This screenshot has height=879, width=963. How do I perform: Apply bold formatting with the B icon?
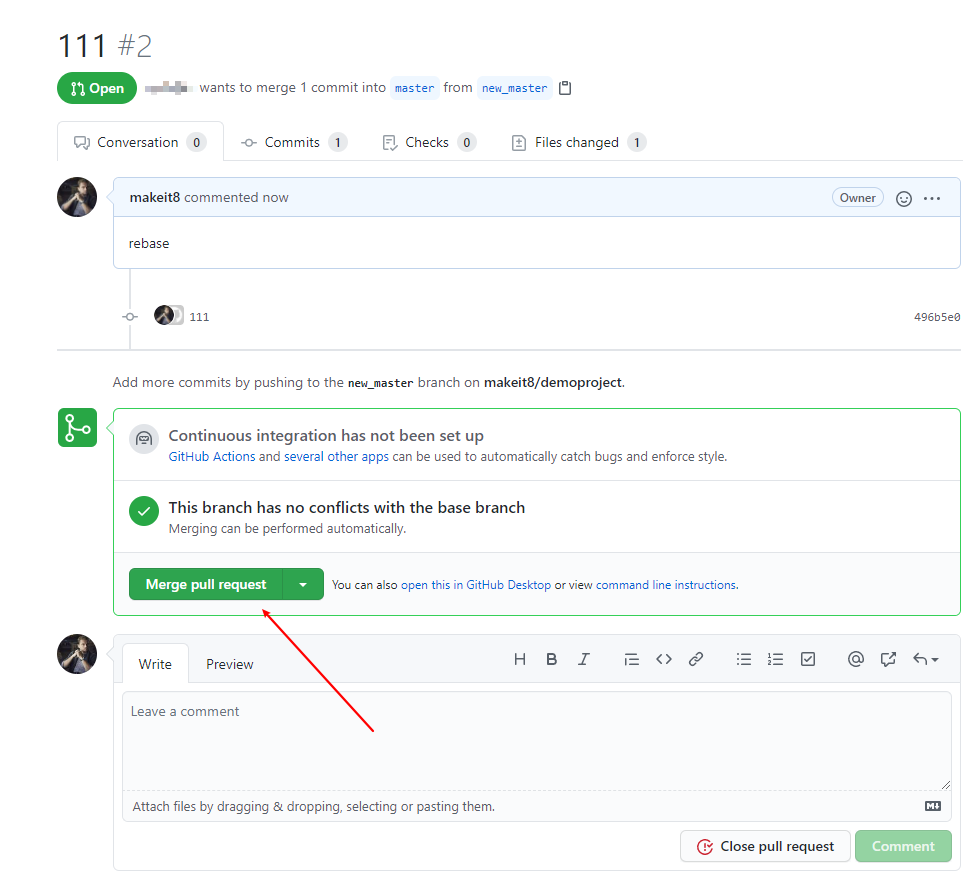coord(552,659)
